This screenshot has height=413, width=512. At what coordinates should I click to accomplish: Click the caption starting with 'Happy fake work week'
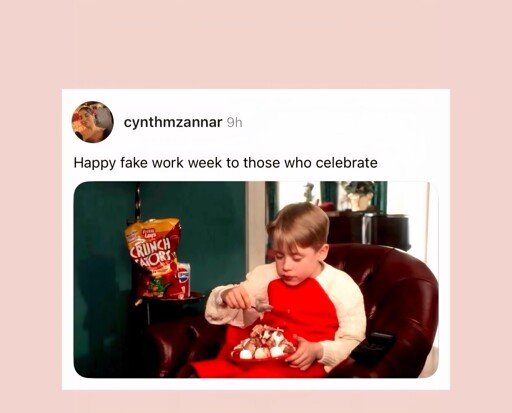(225, 163)
